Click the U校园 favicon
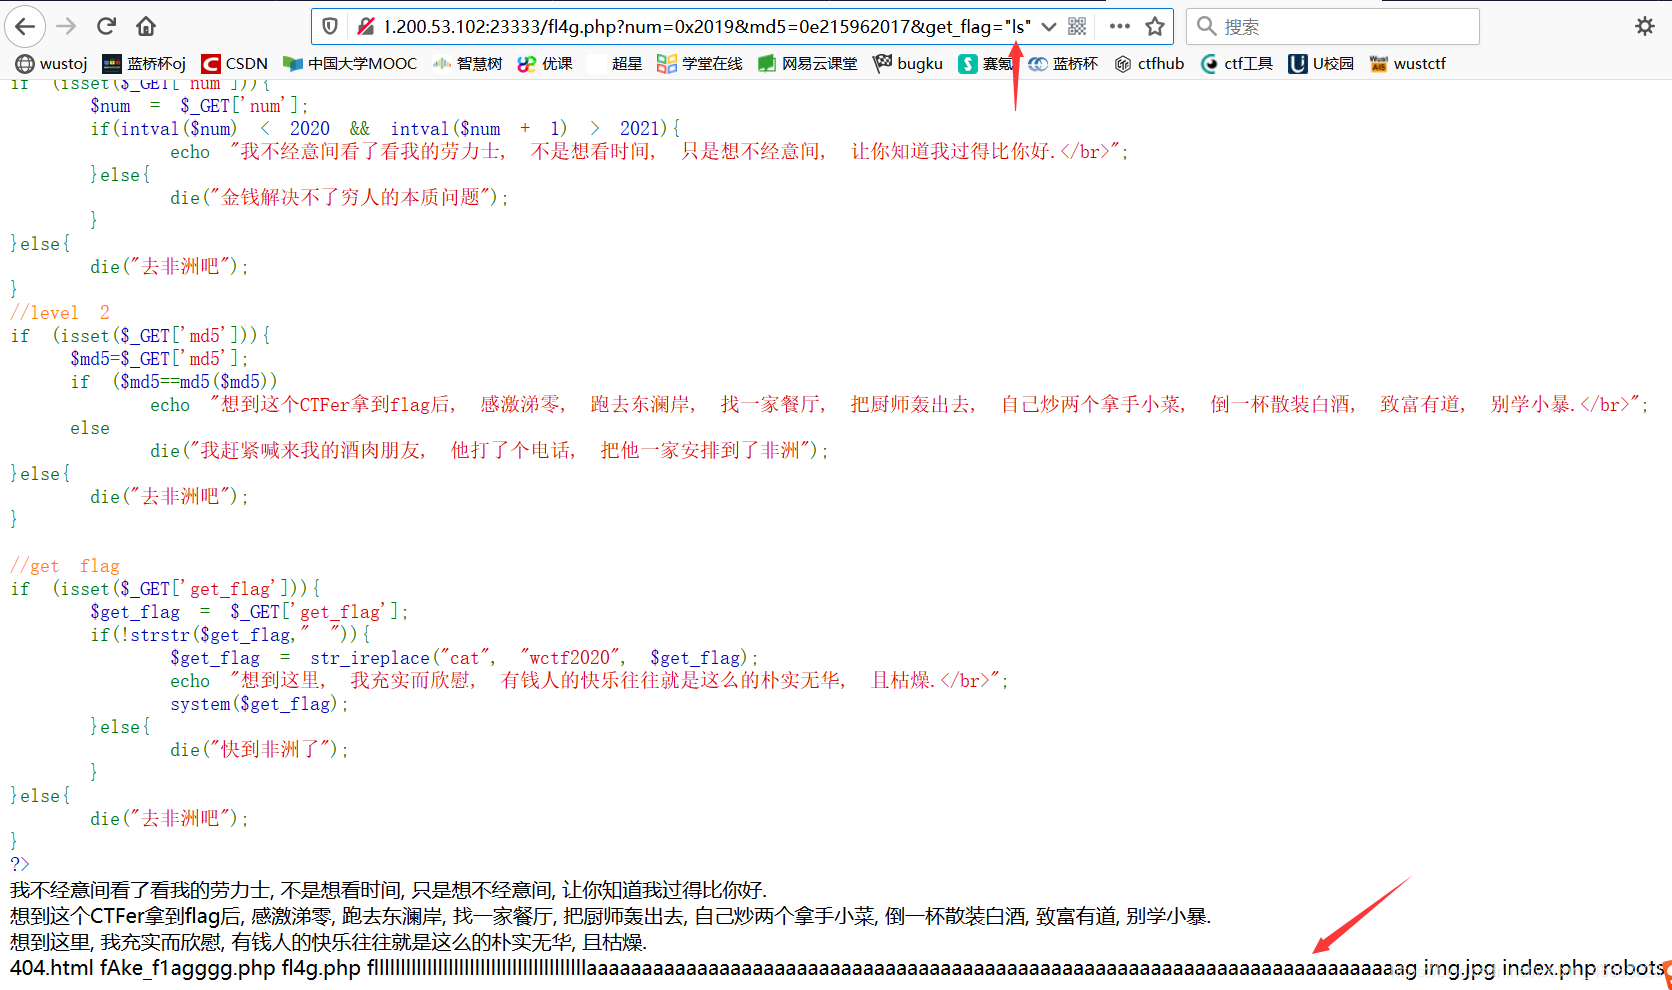This screenshot has width=1672, height=990. 1298,64
